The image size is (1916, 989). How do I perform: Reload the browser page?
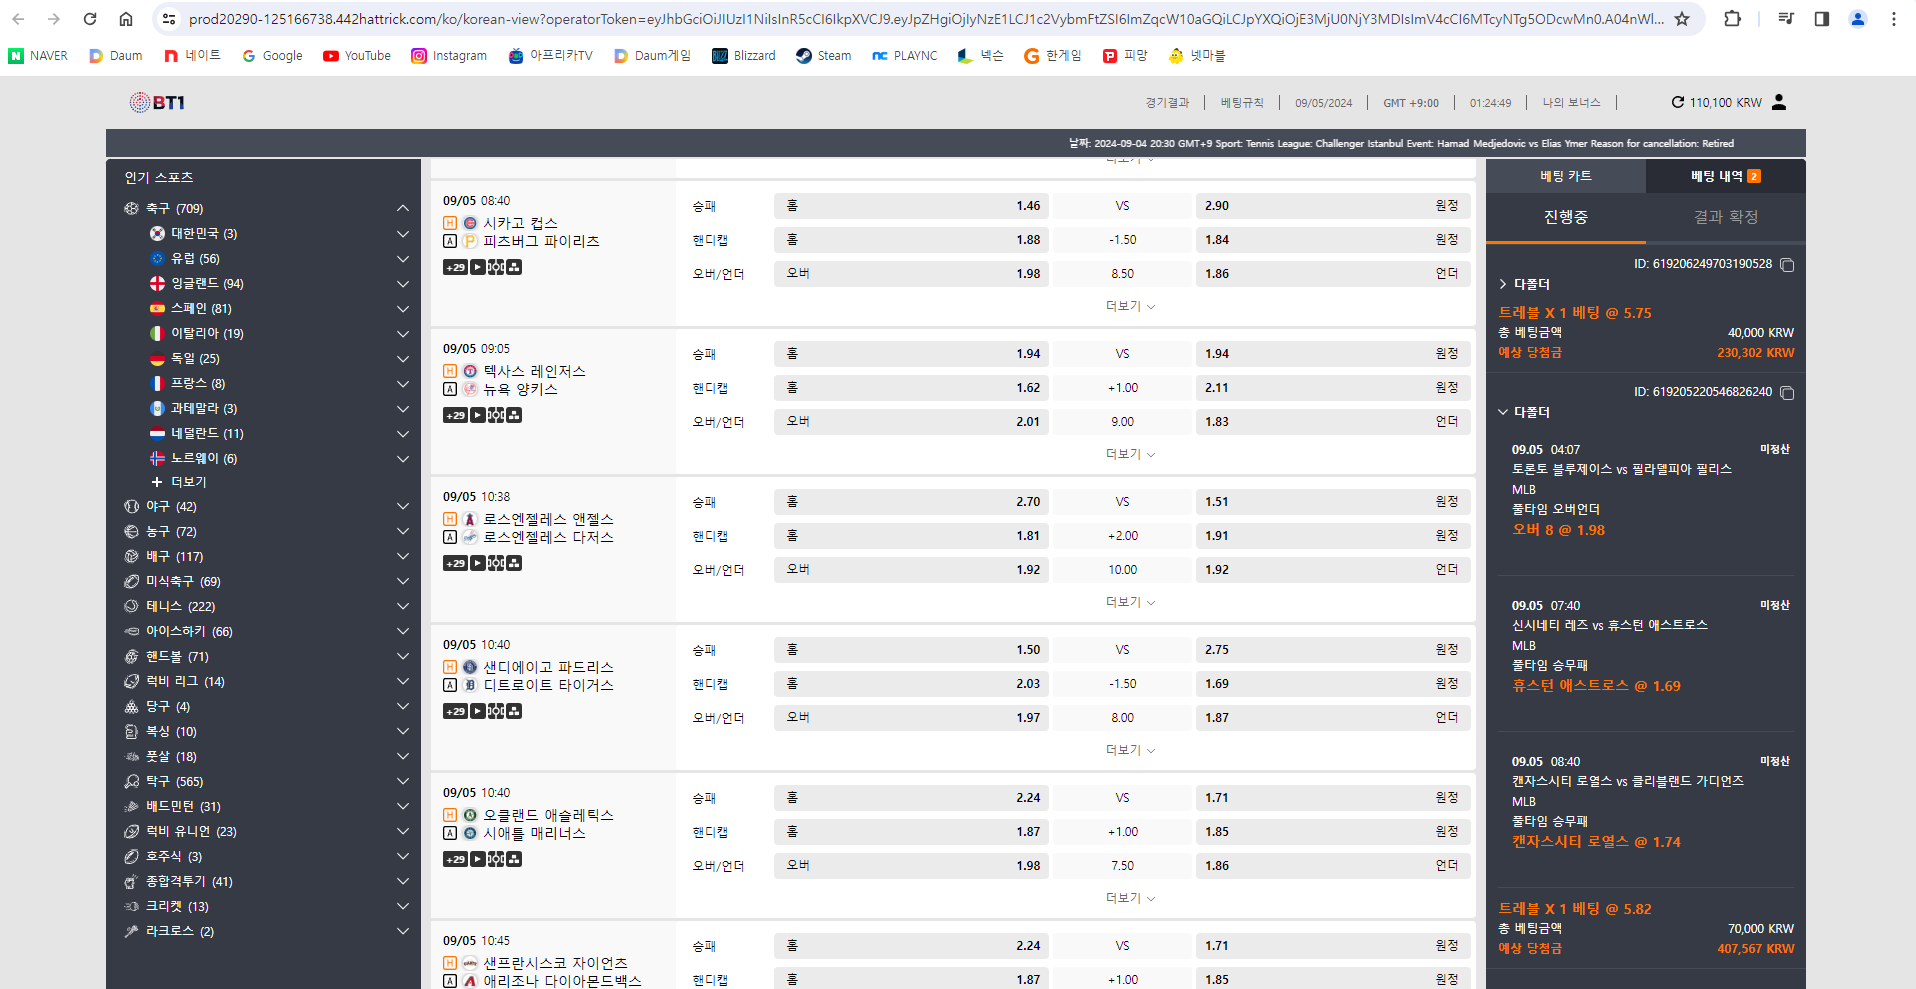coord(90,19)
